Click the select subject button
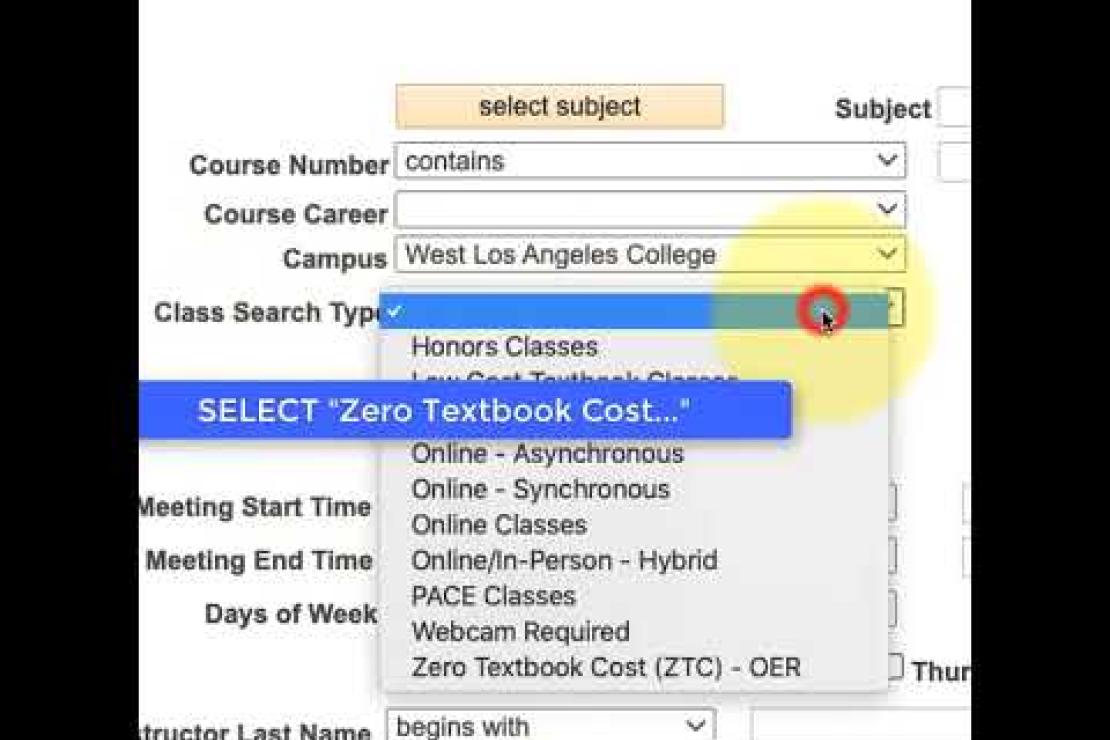 tap(559, 106)
